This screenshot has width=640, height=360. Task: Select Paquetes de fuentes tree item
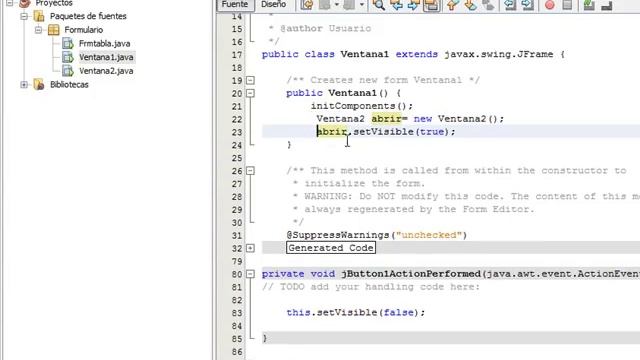click(x=88, y=16)
